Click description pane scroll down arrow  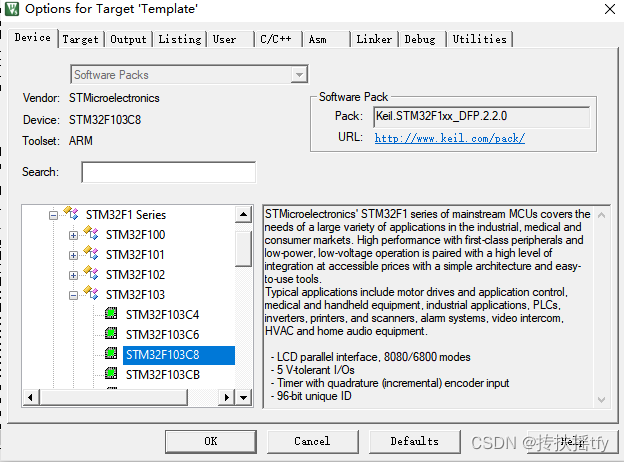point(601,399)
